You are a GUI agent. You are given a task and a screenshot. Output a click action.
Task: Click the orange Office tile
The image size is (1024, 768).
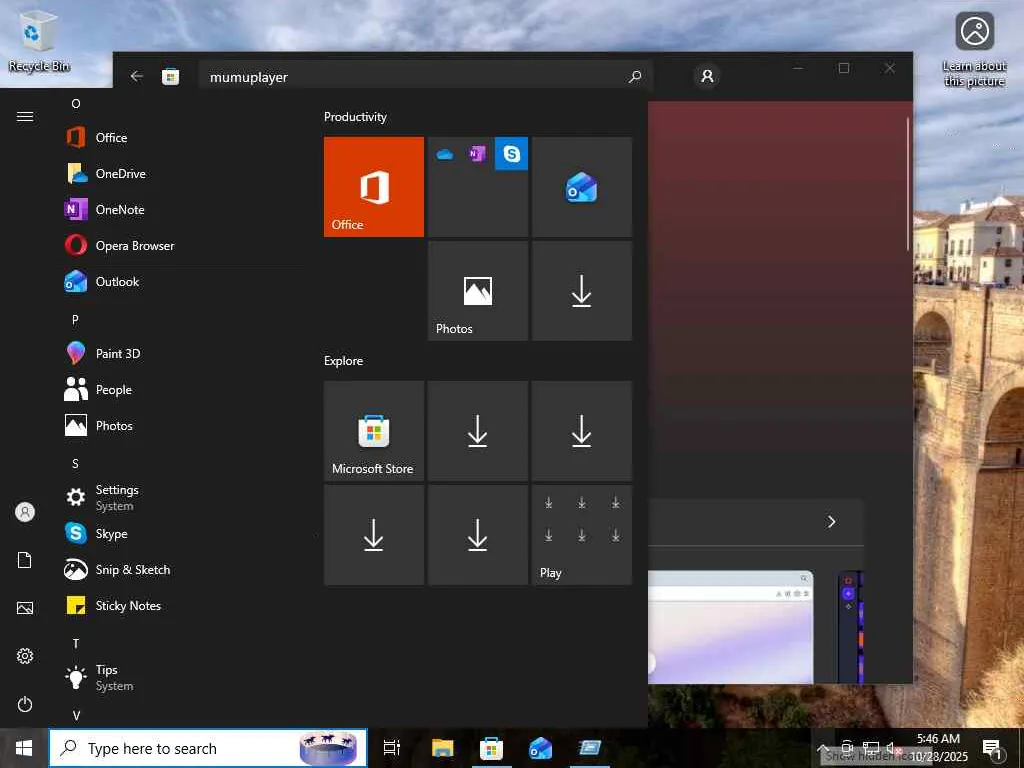pos(374,187)
